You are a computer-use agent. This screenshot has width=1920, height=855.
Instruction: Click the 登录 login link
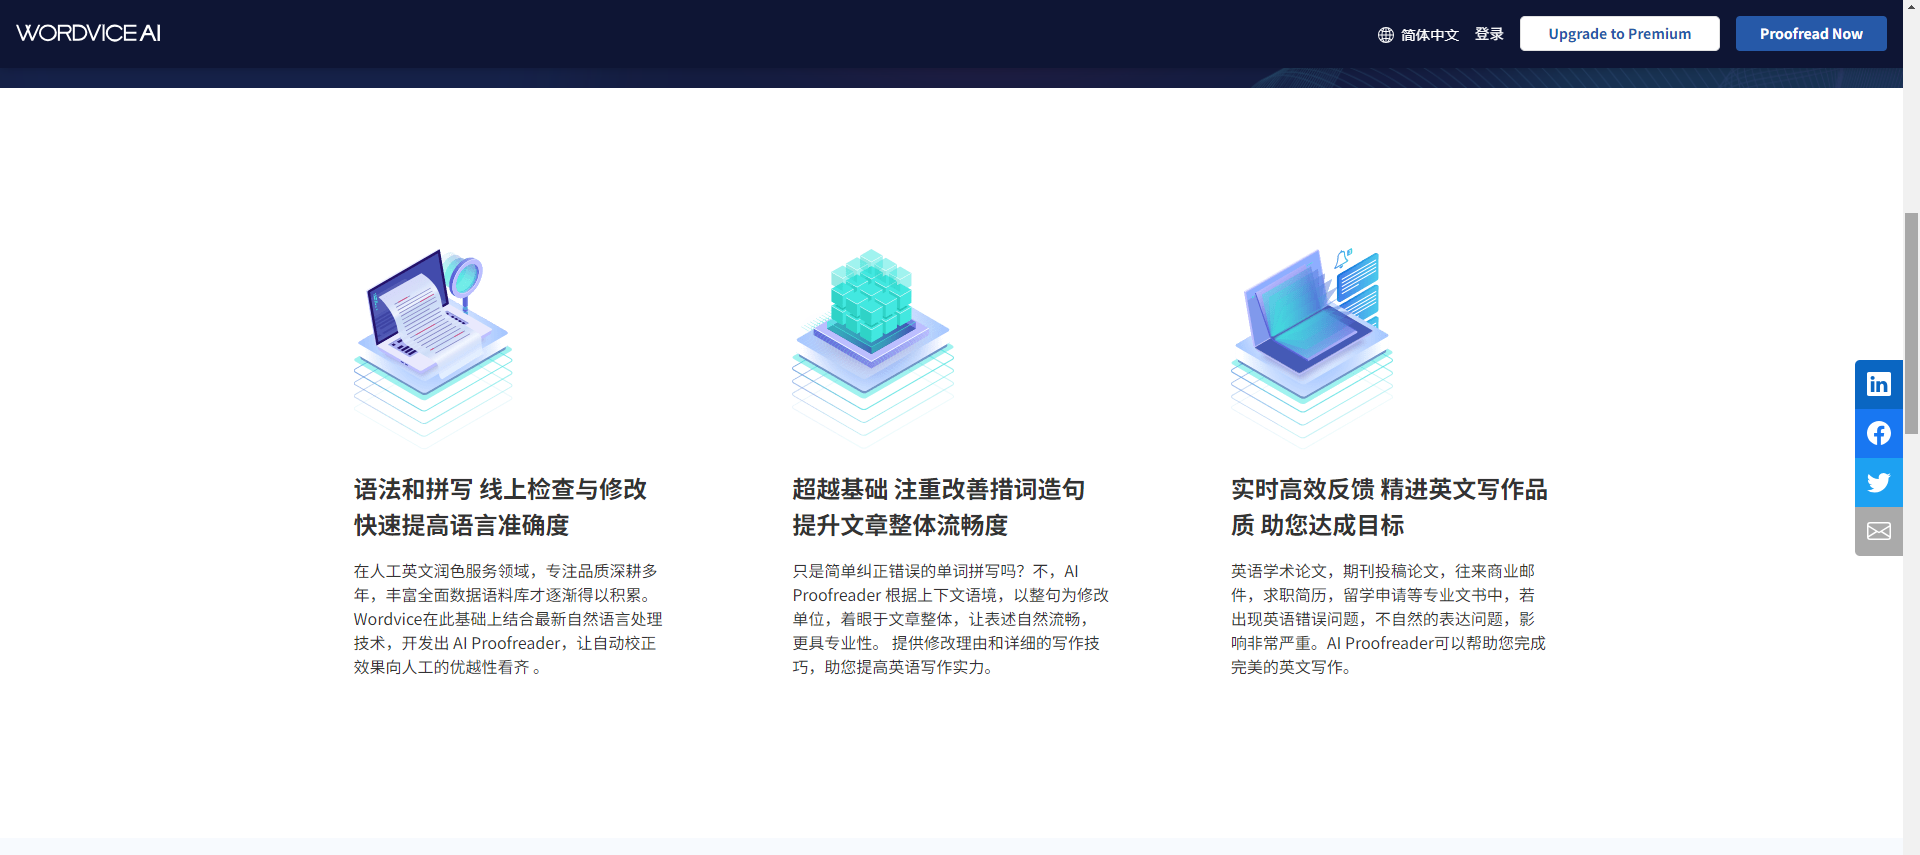pos(1489,34)
